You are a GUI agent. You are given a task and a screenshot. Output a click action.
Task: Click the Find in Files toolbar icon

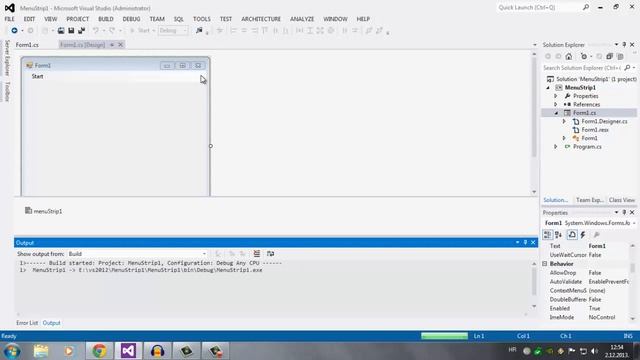(199, 31)
